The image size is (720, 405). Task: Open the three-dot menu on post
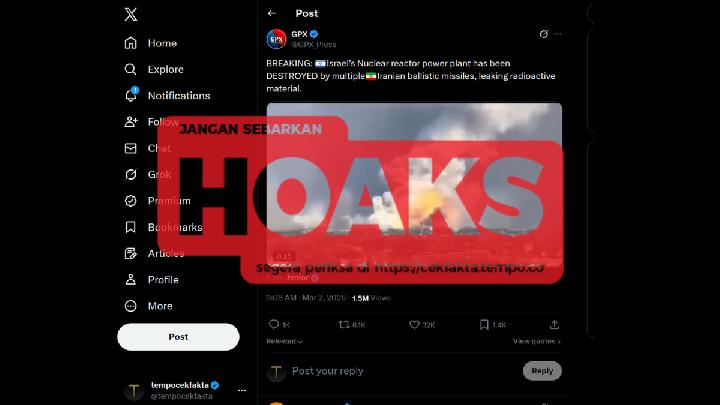[558, 34]
